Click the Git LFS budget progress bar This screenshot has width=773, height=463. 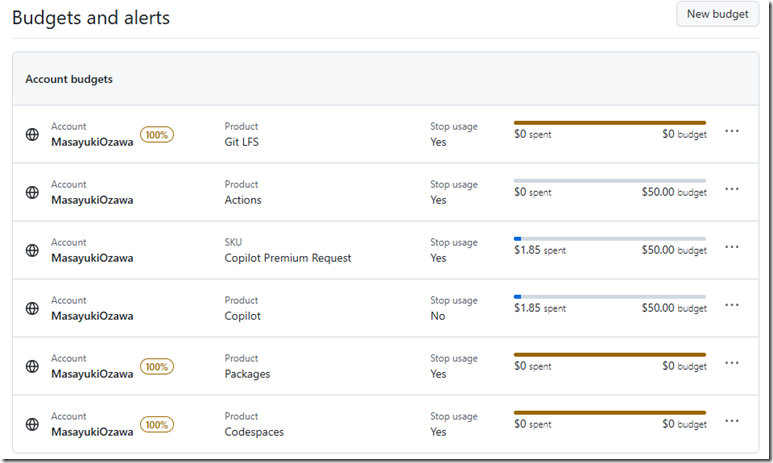click(x=610, y=123)
